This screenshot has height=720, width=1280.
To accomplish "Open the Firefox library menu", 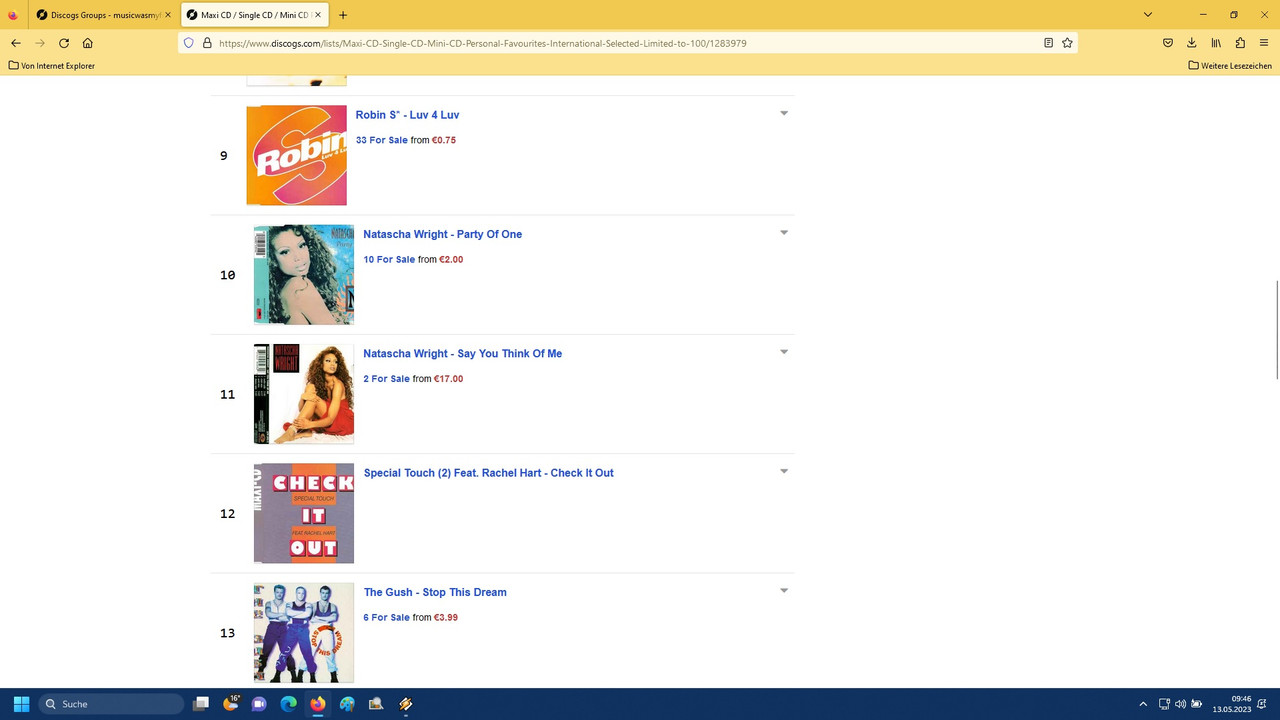I will (x=1216, y=43).
